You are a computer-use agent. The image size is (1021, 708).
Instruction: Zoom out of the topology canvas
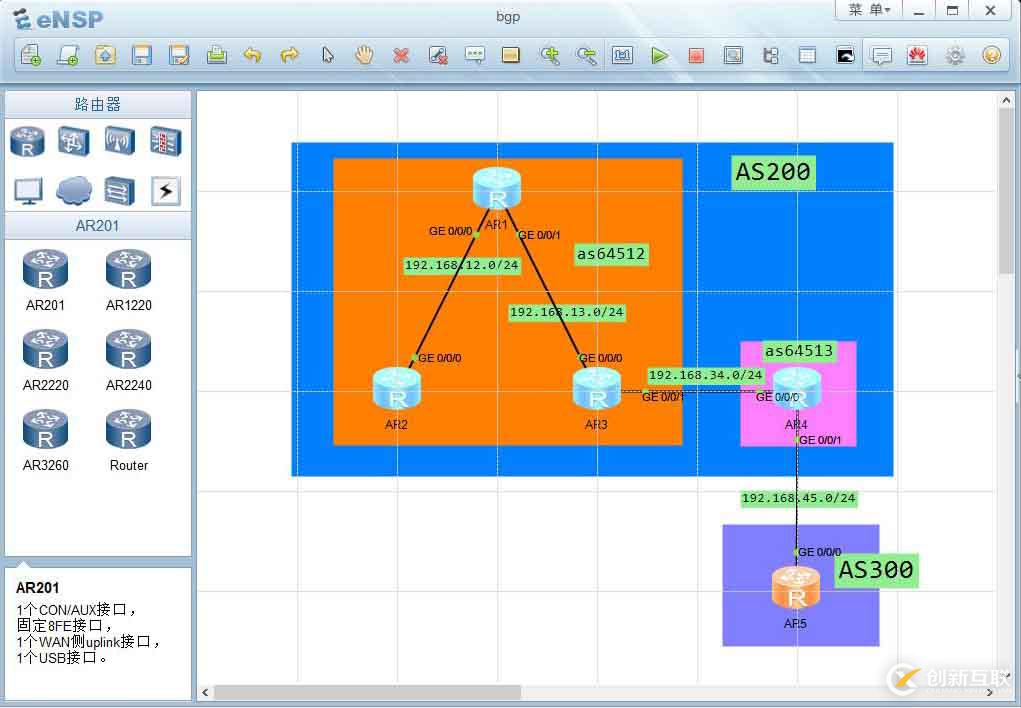pos(586,55)
